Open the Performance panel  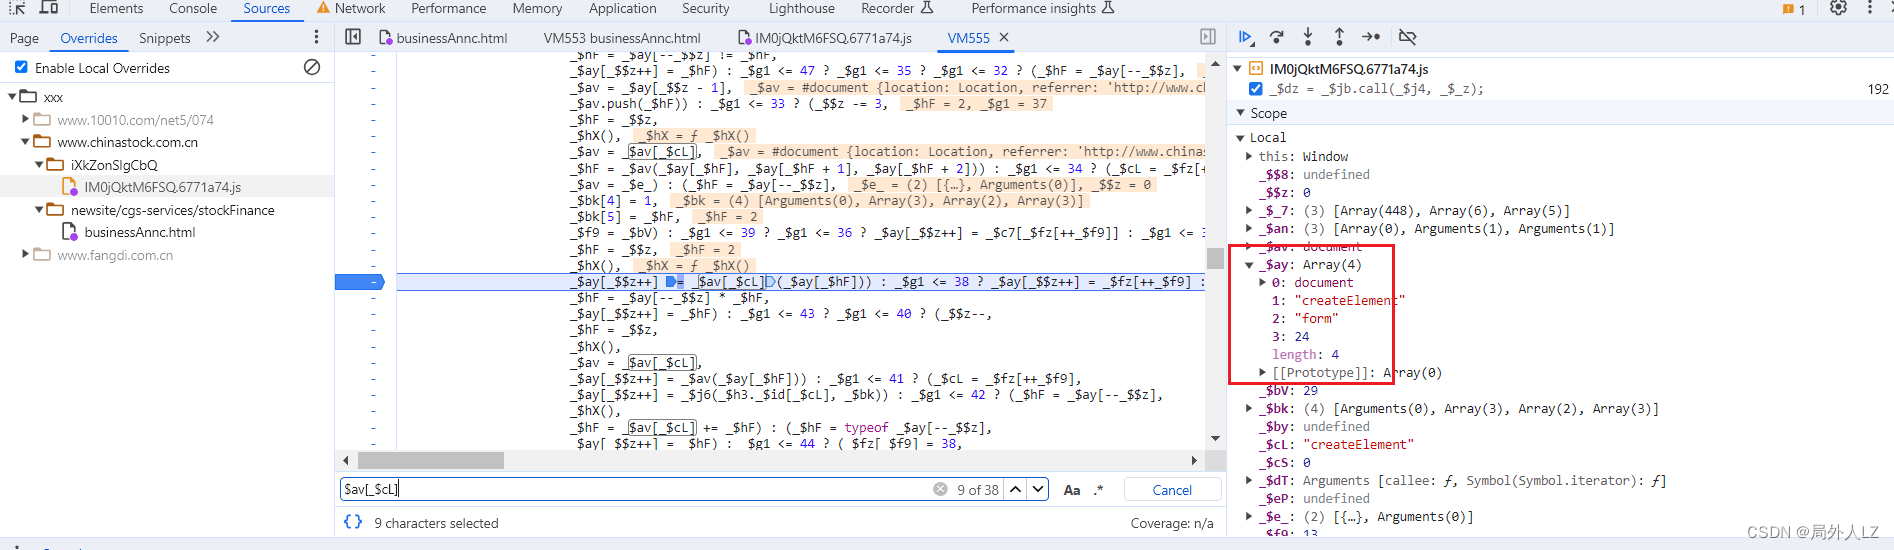point(448,8)
